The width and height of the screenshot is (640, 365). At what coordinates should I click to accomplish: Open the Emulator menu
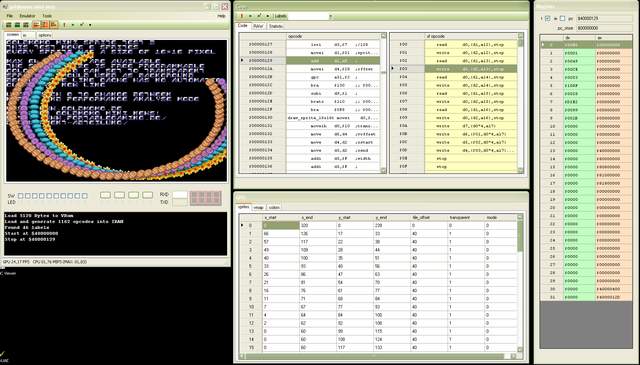27,16
